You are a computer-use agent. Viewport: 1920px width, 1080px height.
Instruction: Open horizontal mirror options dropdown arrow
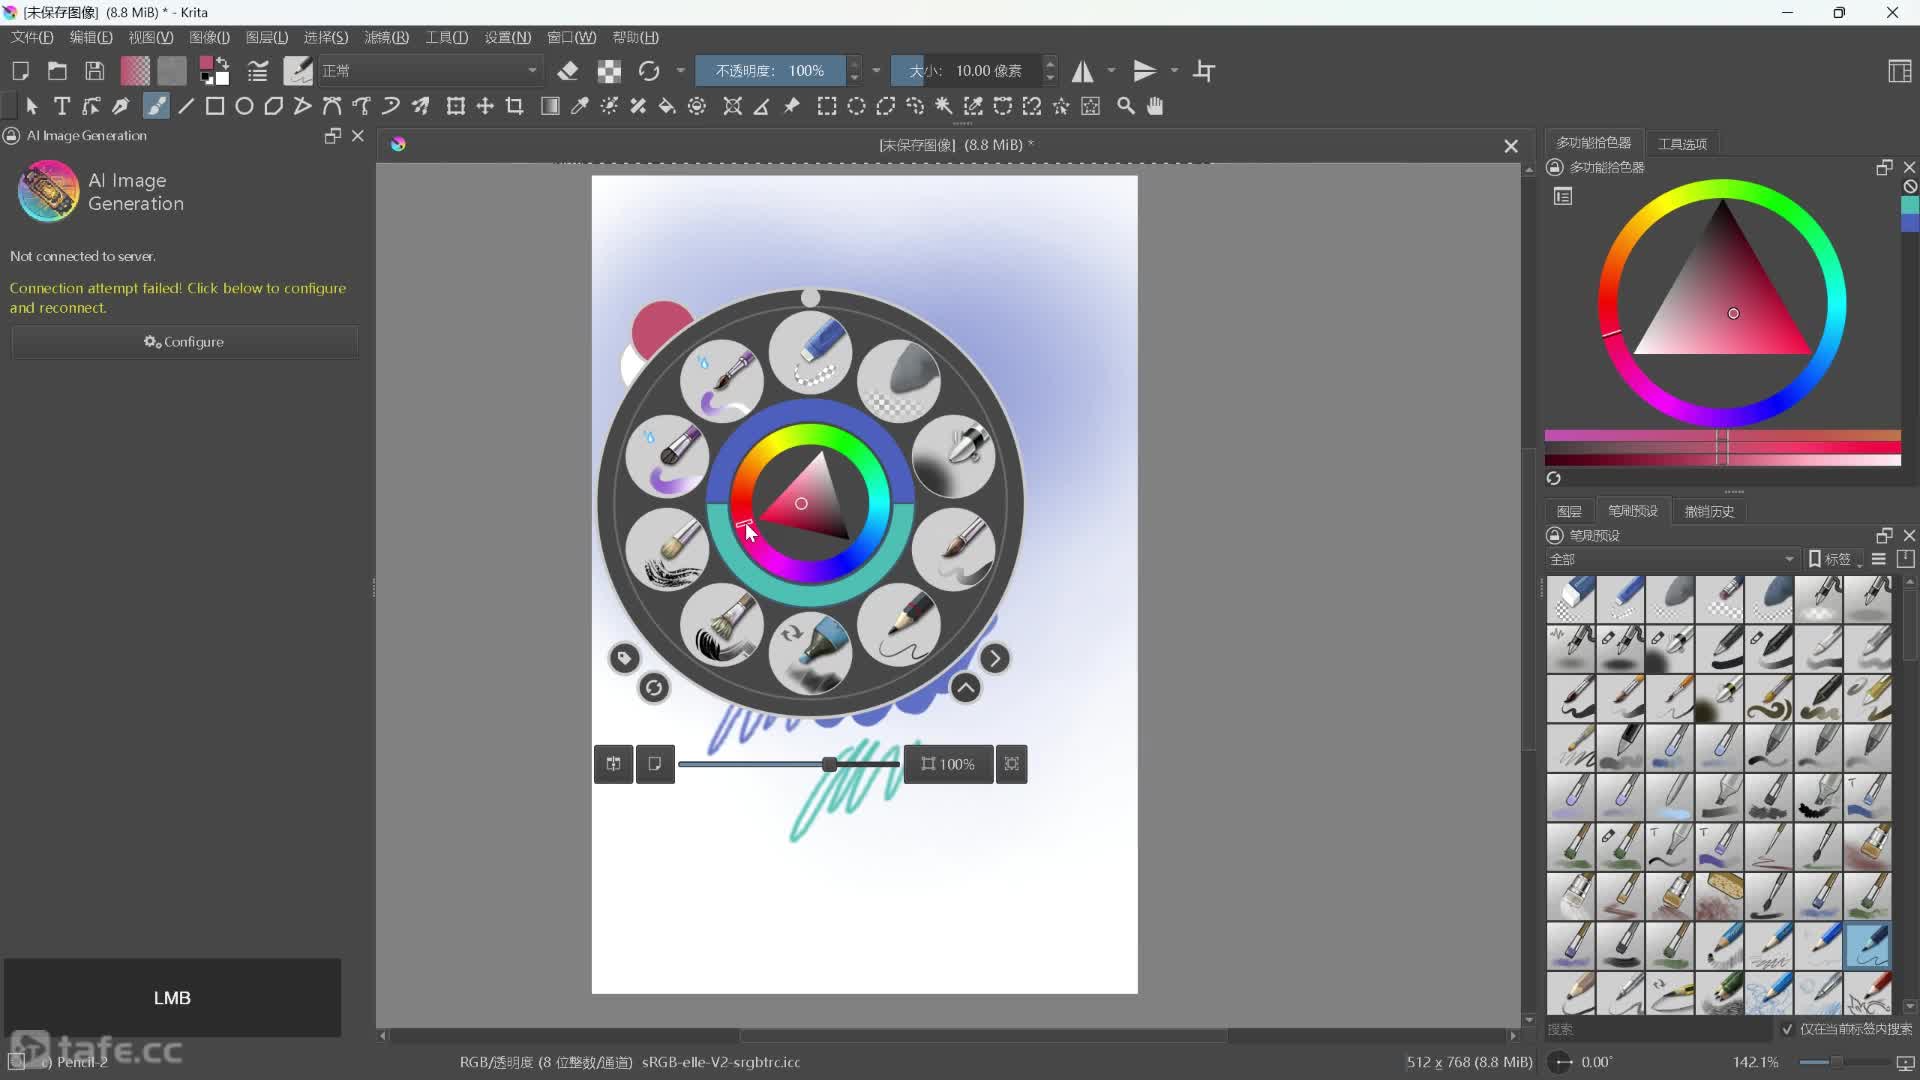coord(1111,71)
